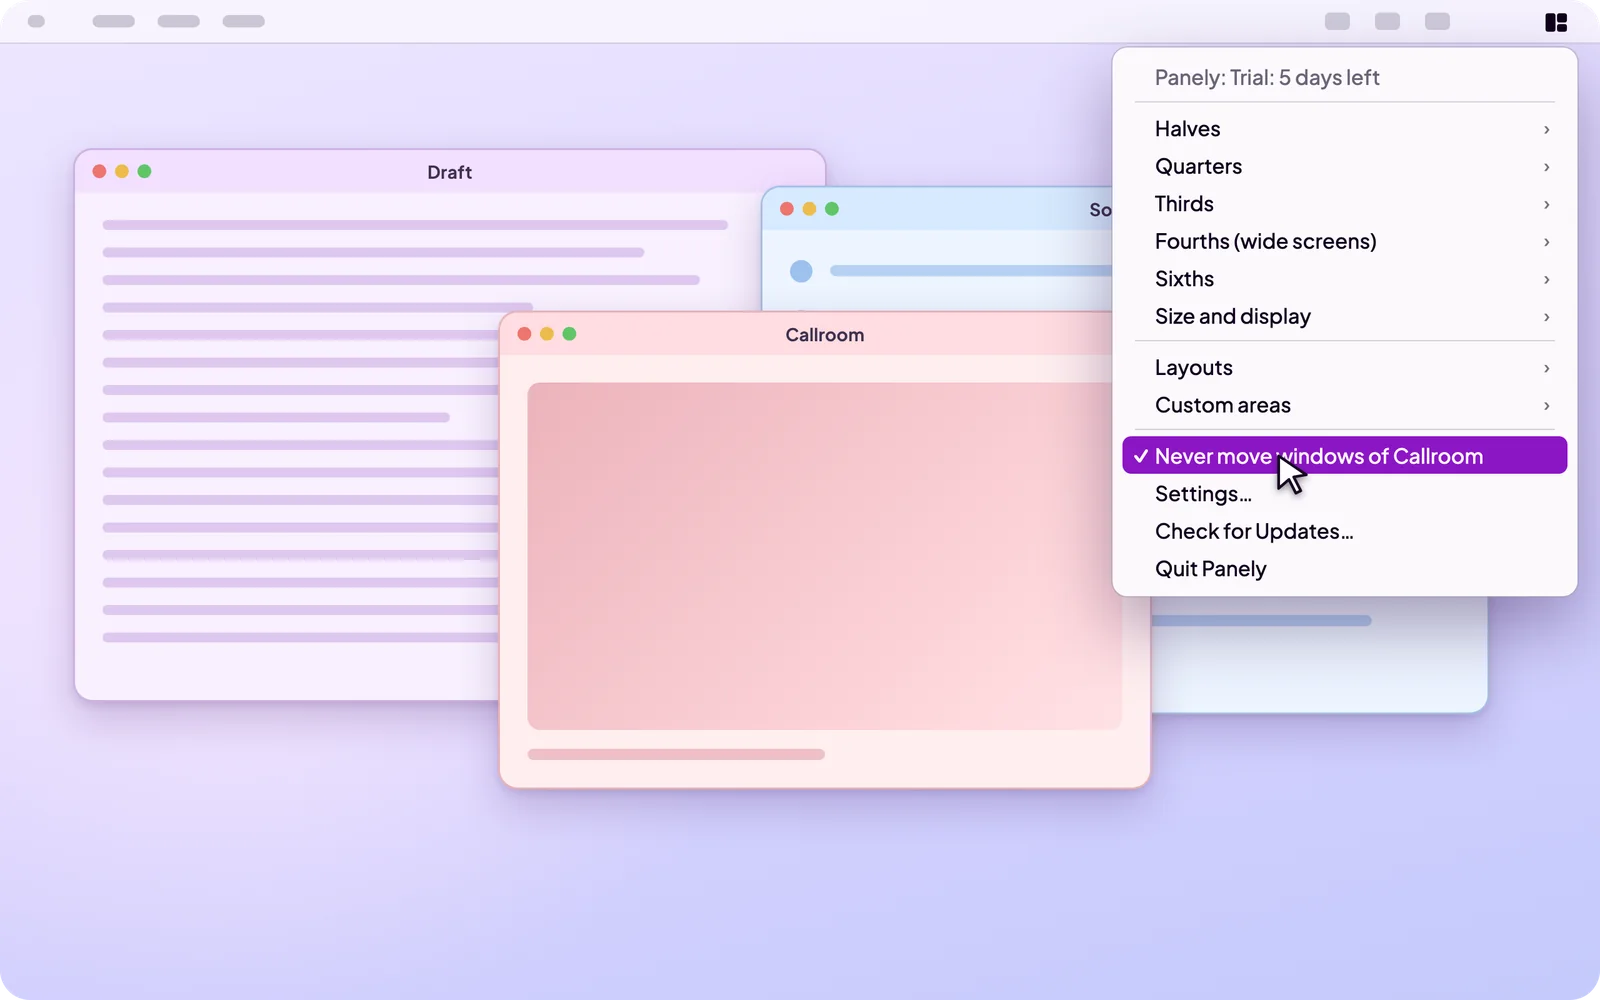The image size is (1600, 1000).
Task: Open the Halves submenu
Action: point(1344,129)
